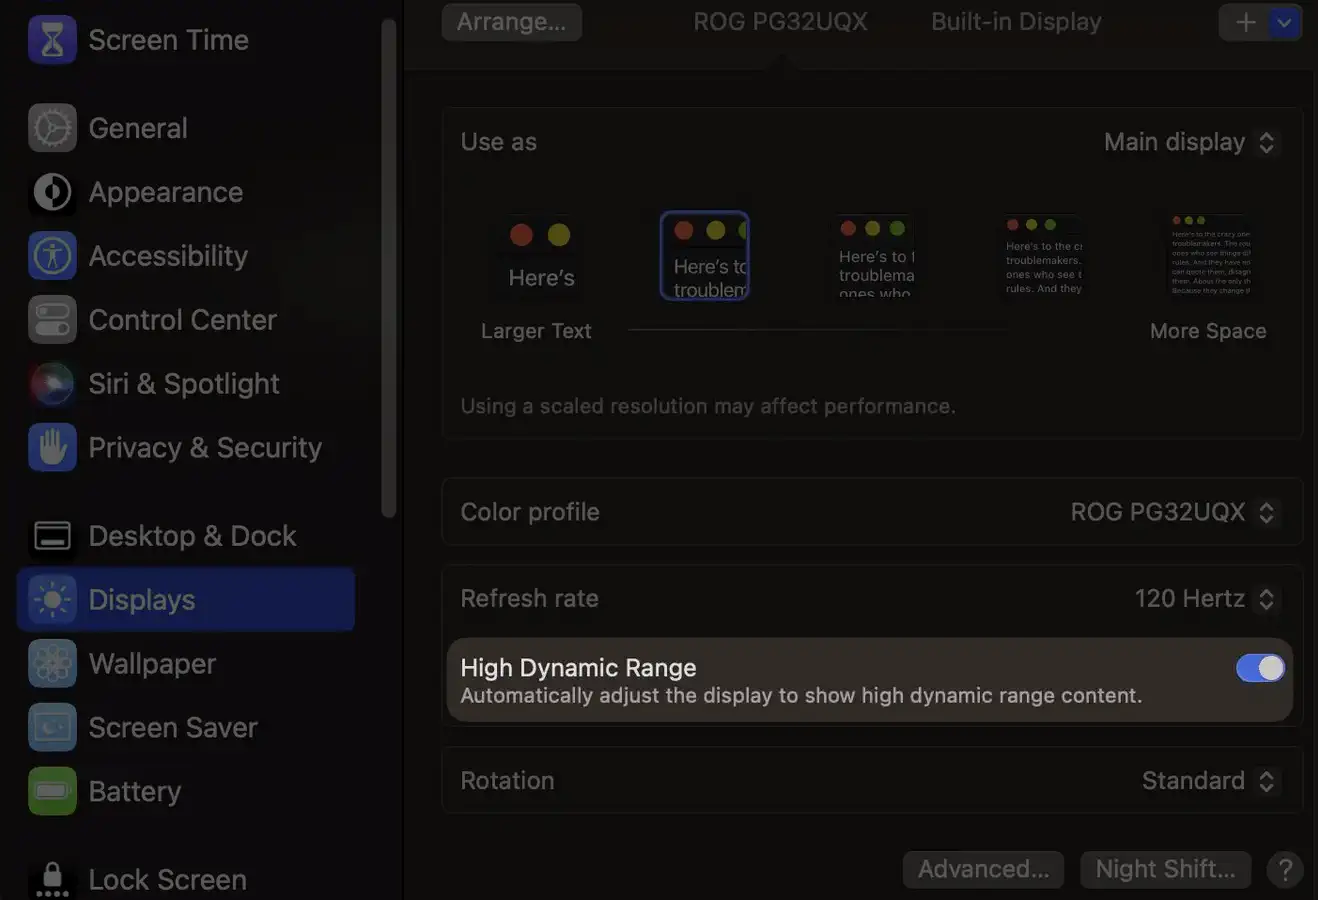Open the Use as Main display popup
The image size is (1318, 900).
click(1190, 142)
